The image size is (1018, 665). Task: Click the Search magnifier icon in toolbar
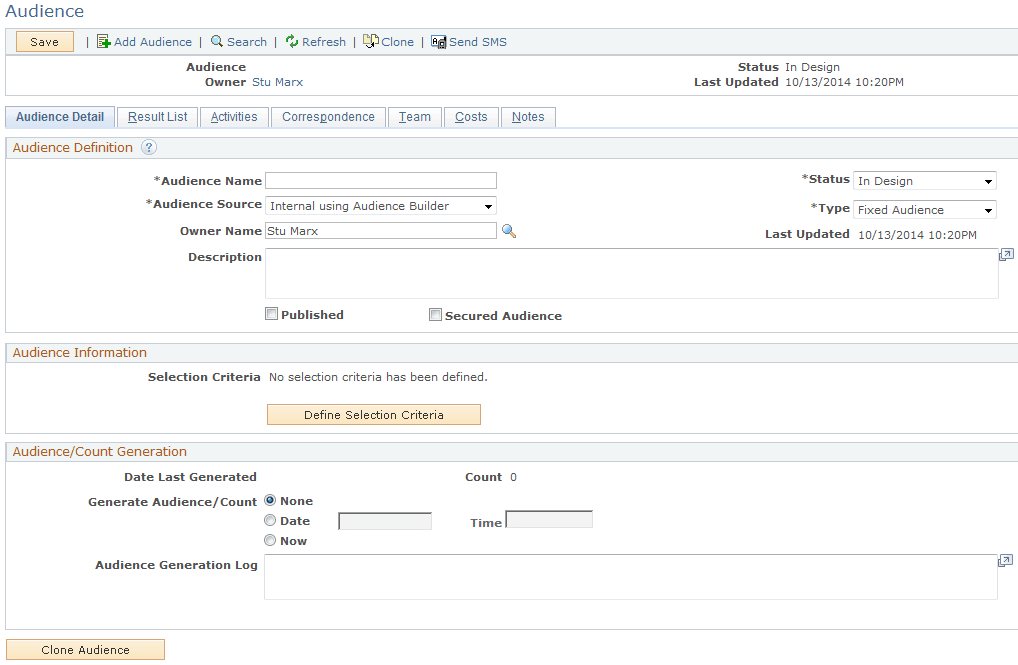tap(217, 41)
